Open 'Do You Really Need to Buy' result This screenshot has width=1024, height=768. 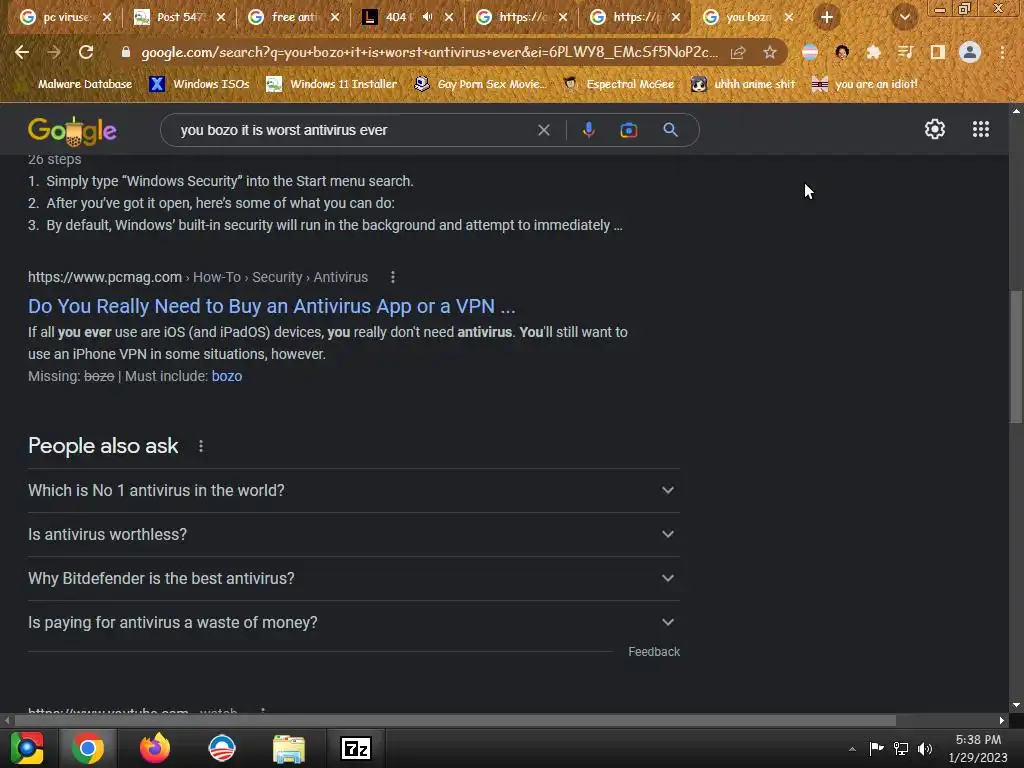272,306
